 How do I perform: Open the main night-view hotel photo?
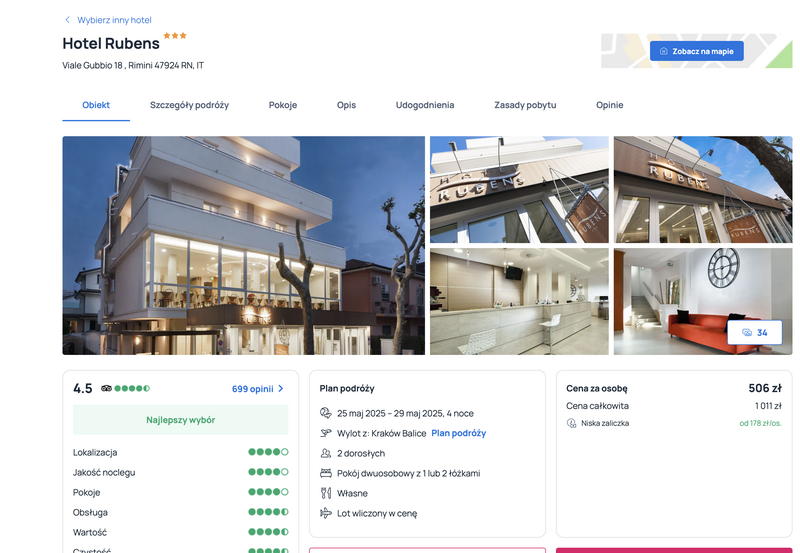[243, 245]
